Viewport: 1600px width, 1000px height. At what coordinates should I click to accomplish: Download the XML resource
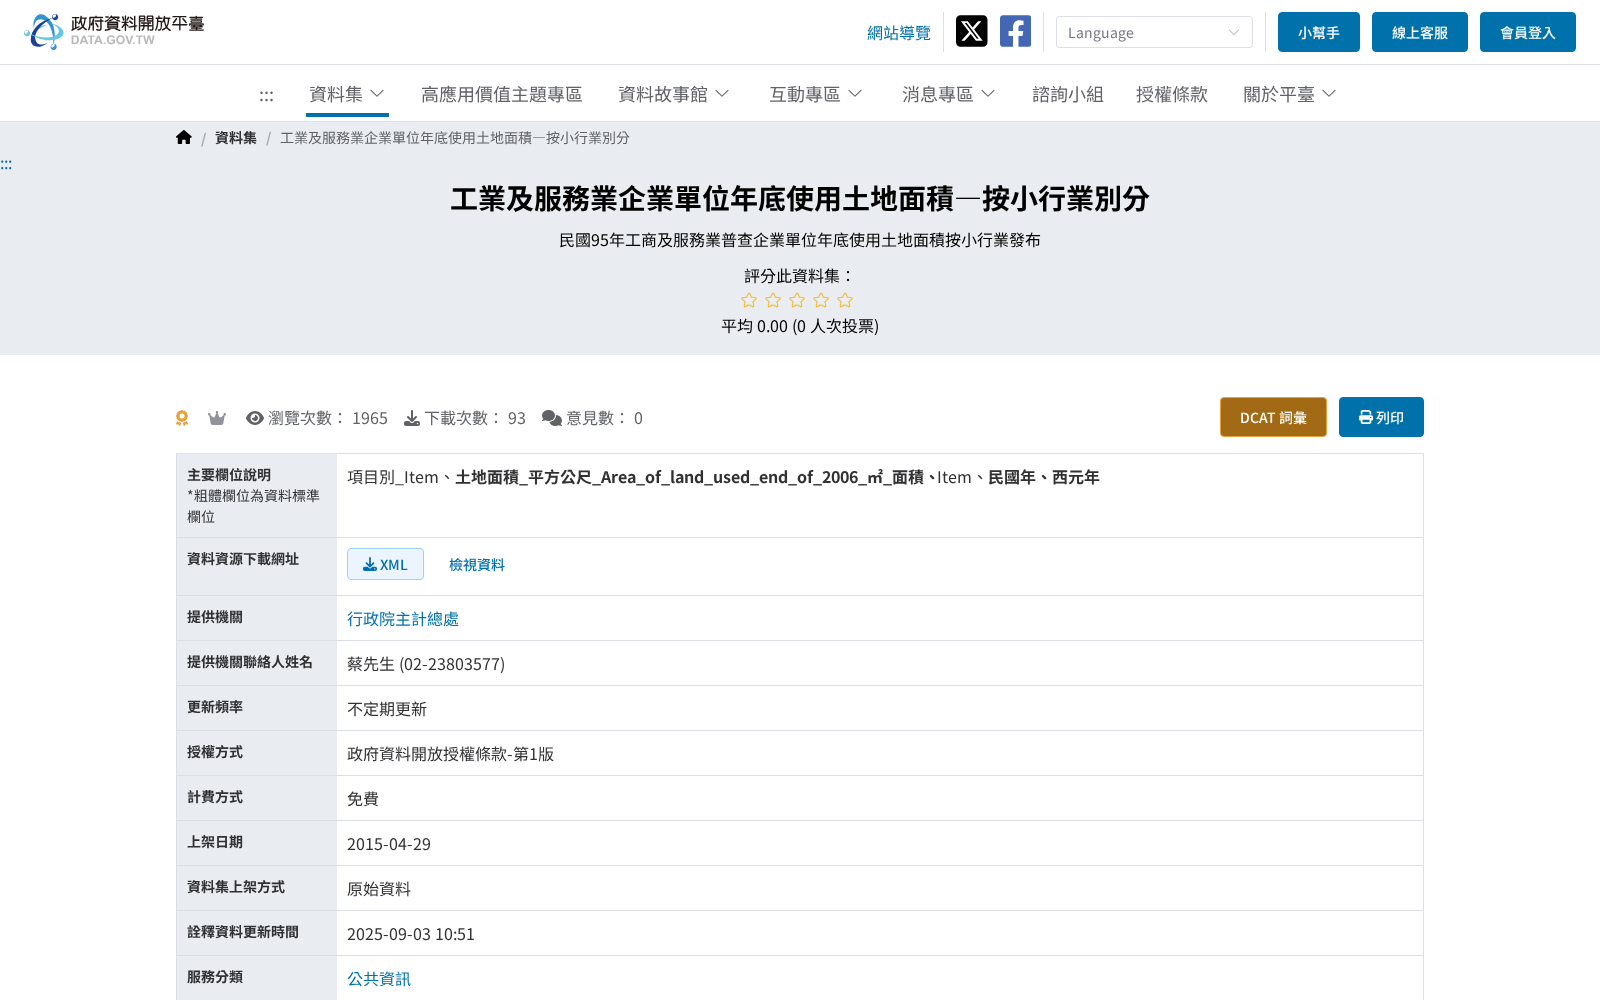[385, 564]
